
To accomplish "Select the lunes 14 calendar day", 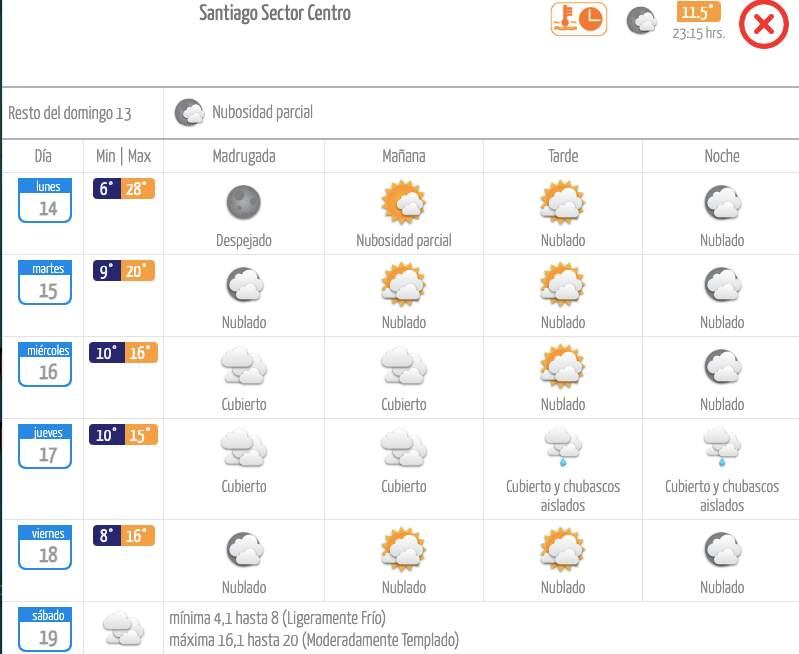I will 47,200.
